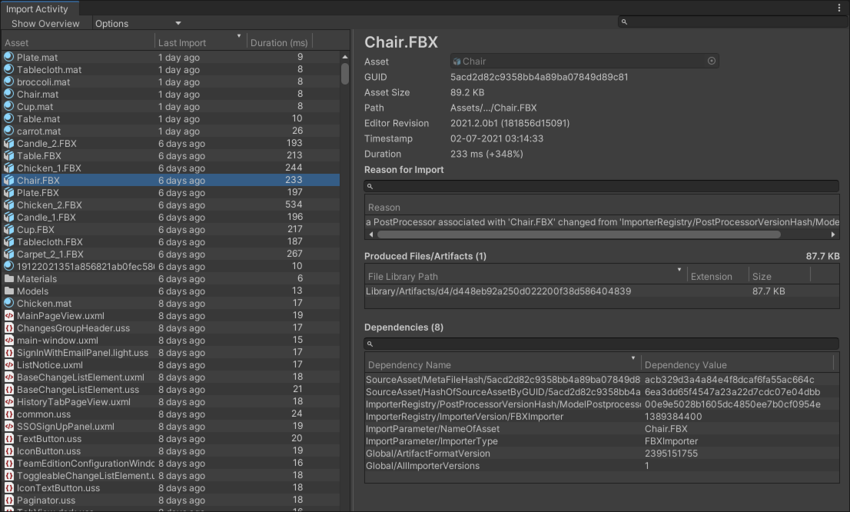Click the MainPageView.uxml file icon
Image resolution: width=850 pixels, height=512 pixels.
click(9, 316)
